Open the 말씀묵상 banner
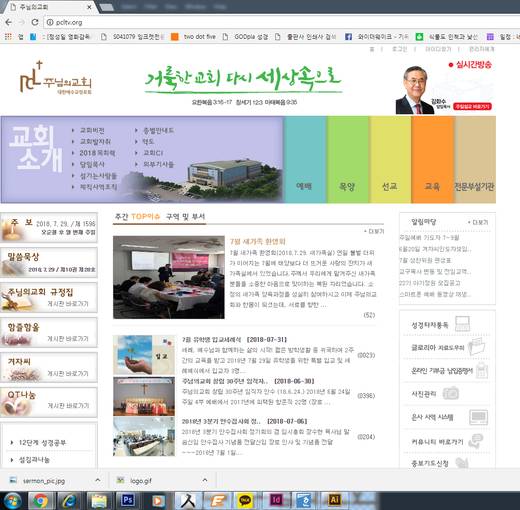The width and height of the screenshot is (520, 510). point(49,262)
